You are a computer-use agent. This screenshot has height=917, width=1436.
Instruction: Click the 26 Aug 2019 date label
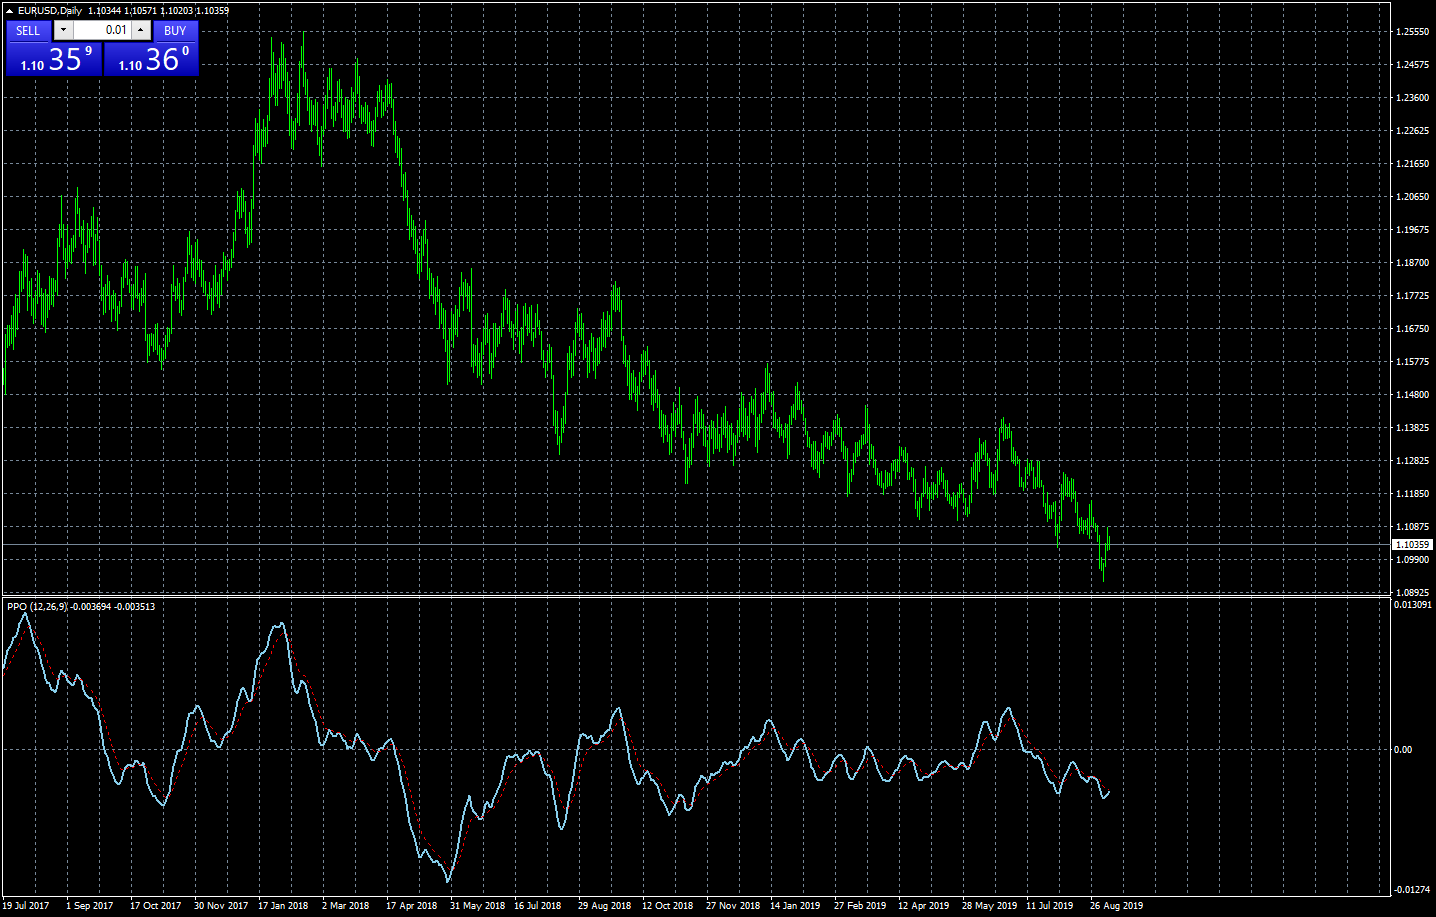point(1116,906)
